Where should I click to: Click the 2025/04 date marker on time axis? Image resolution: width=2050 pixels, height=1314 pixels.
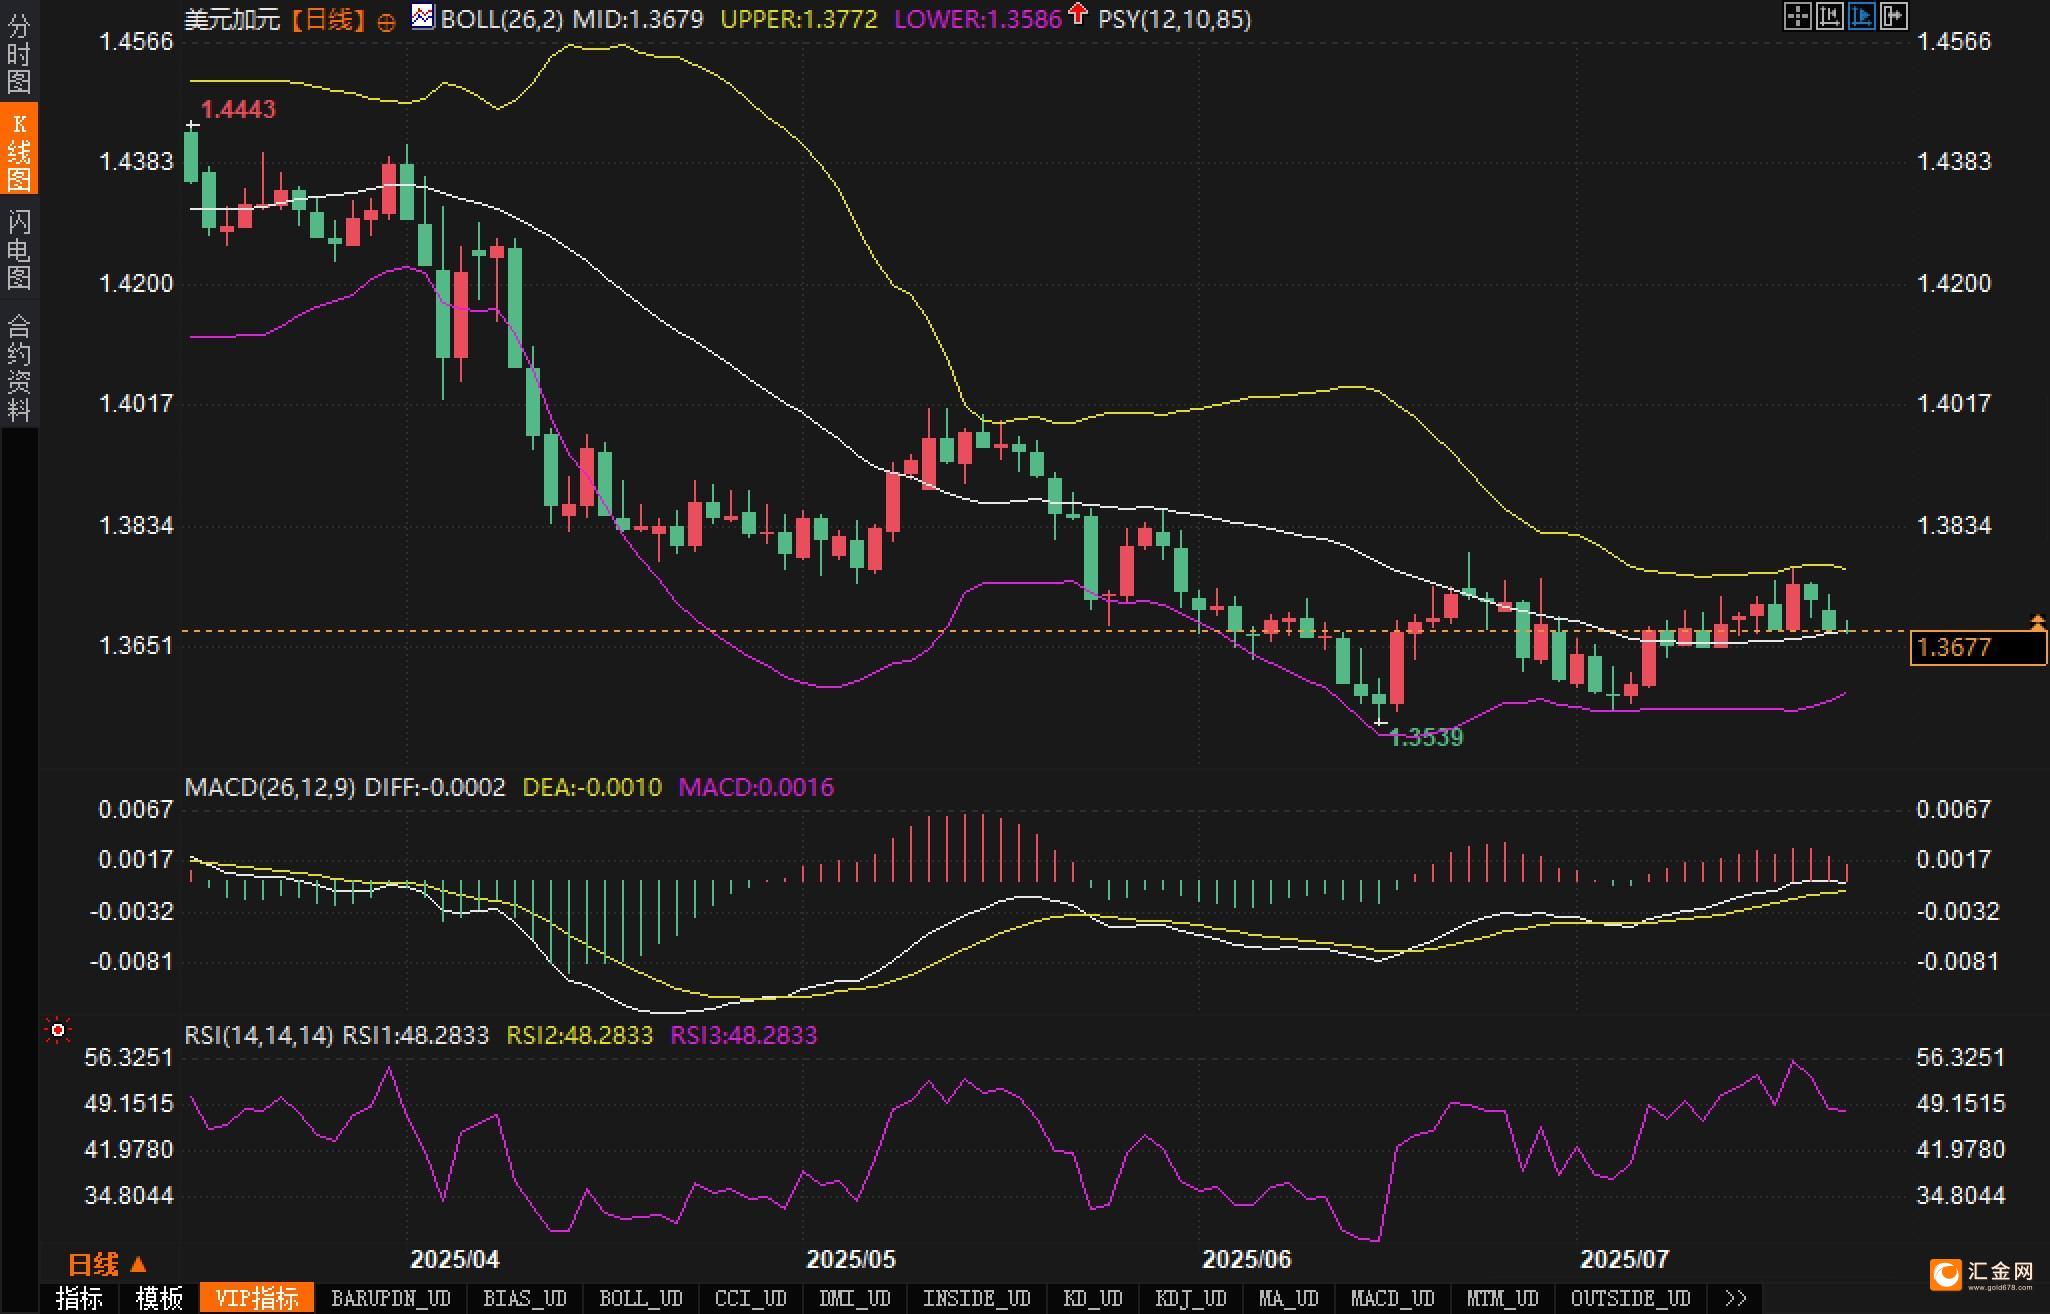click(x=455, y=1259)
